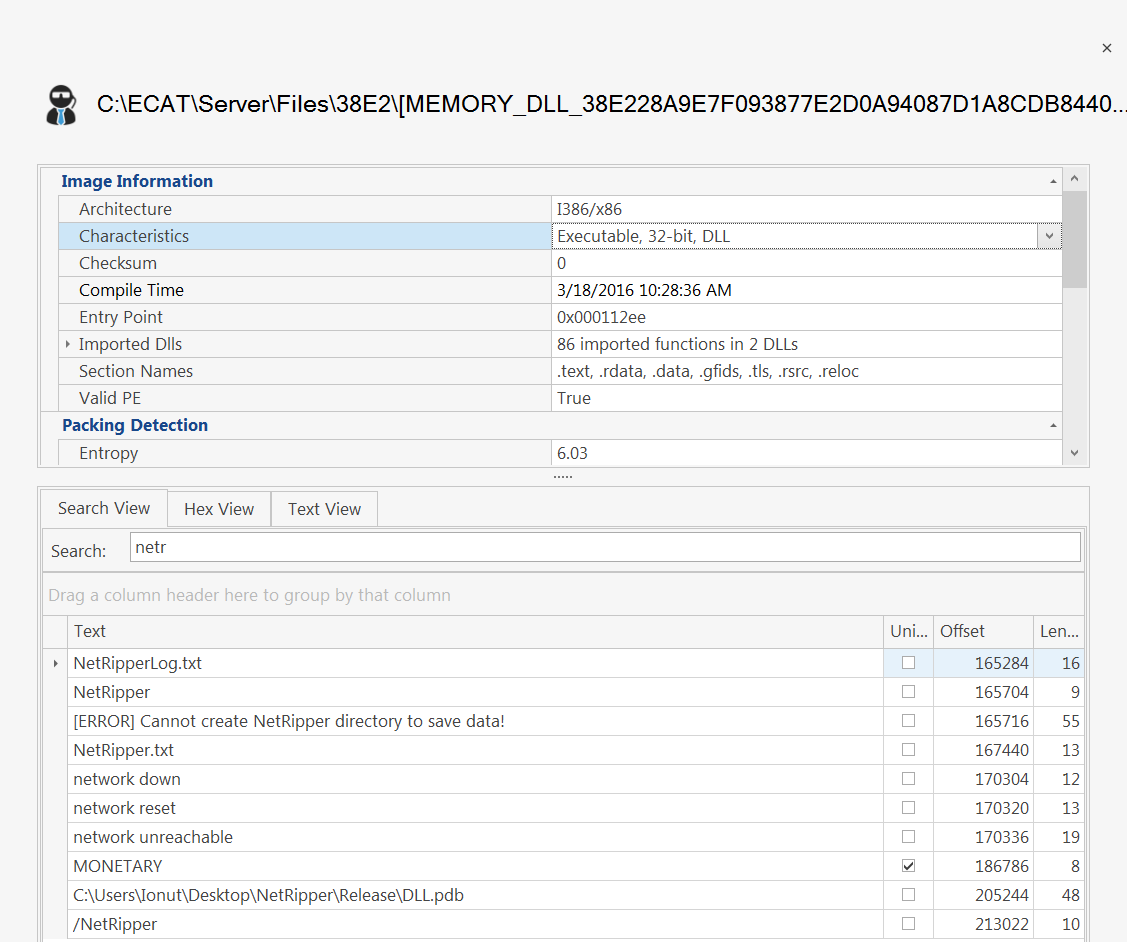Collapse the Packing Detection section
The width and height of the screenshot is (1127, 942).
pos(1053,426)
